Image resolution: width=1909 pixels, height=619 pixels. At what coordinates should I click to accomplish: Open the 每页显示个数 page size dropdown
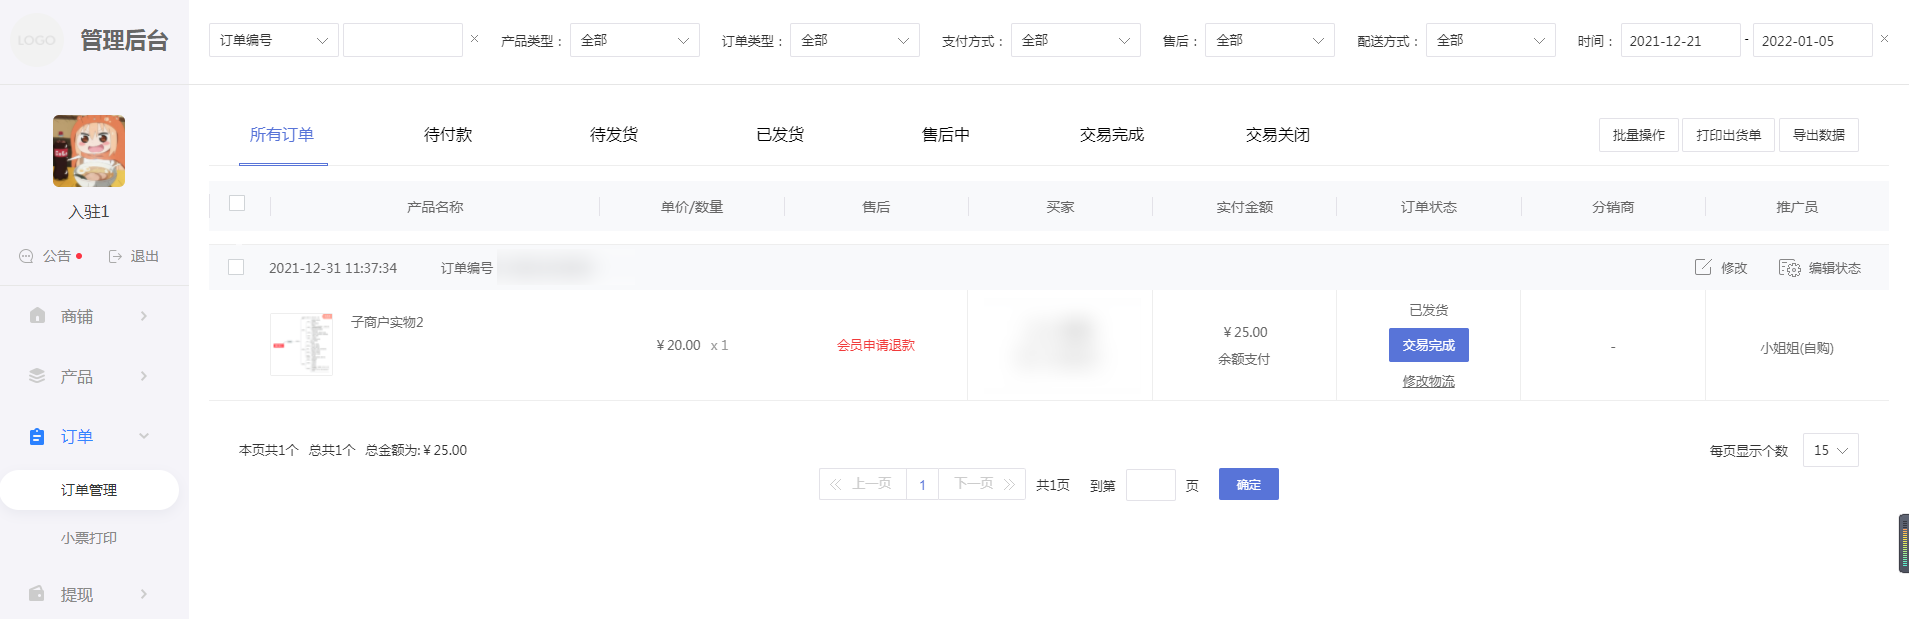pos(1830,450)
